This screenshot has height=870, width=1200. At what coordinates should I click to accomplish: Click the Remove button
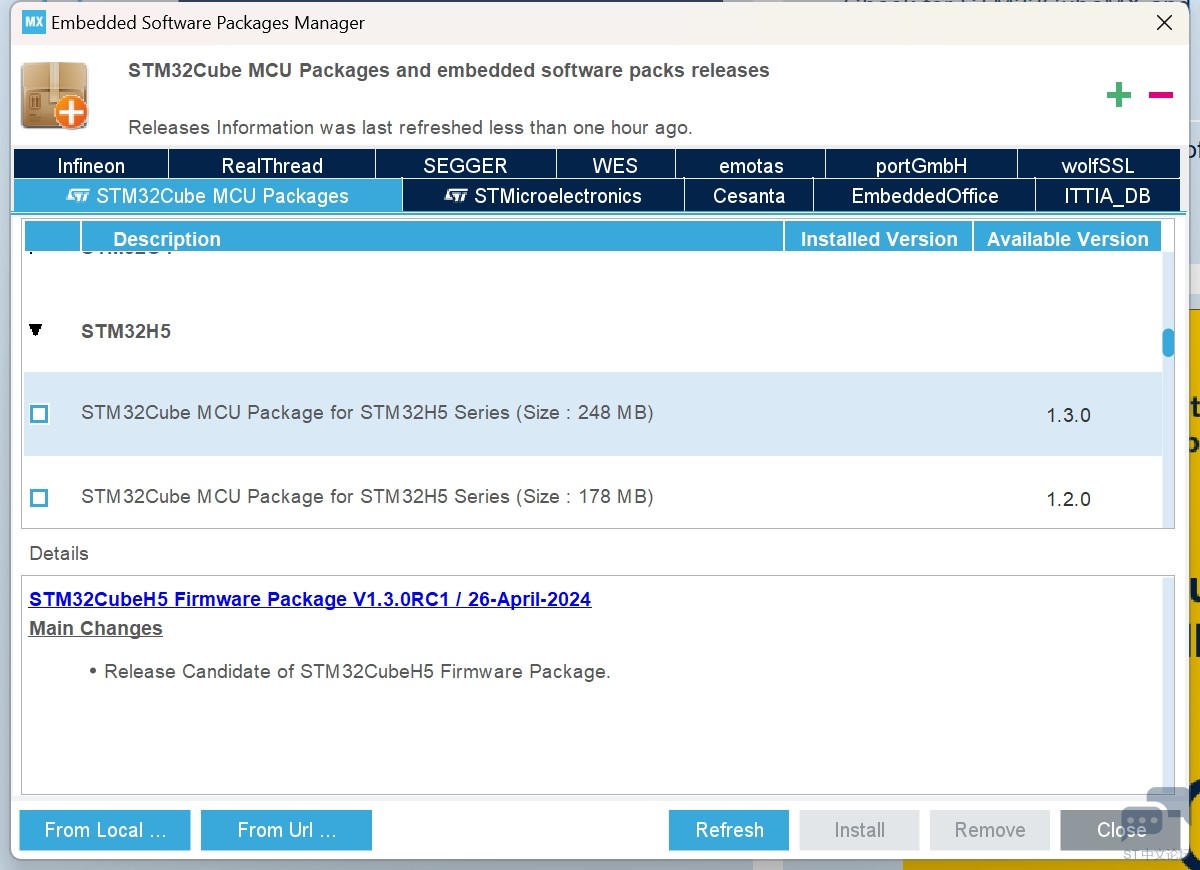tap(989, 830)
